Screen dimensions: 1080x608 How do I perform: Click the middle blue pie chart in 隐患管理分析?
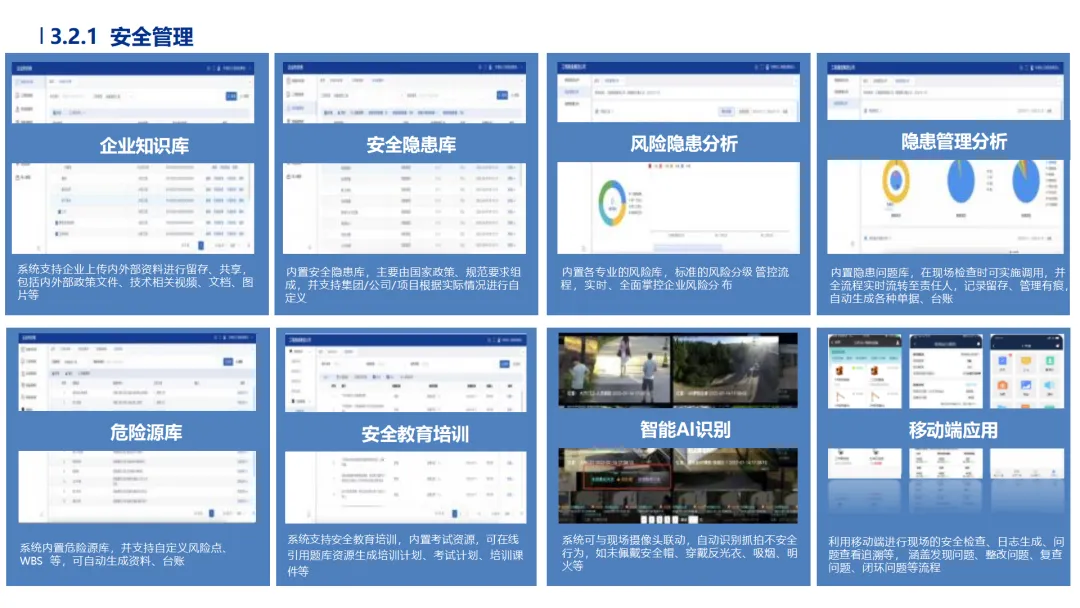click(x=961, y=181)
